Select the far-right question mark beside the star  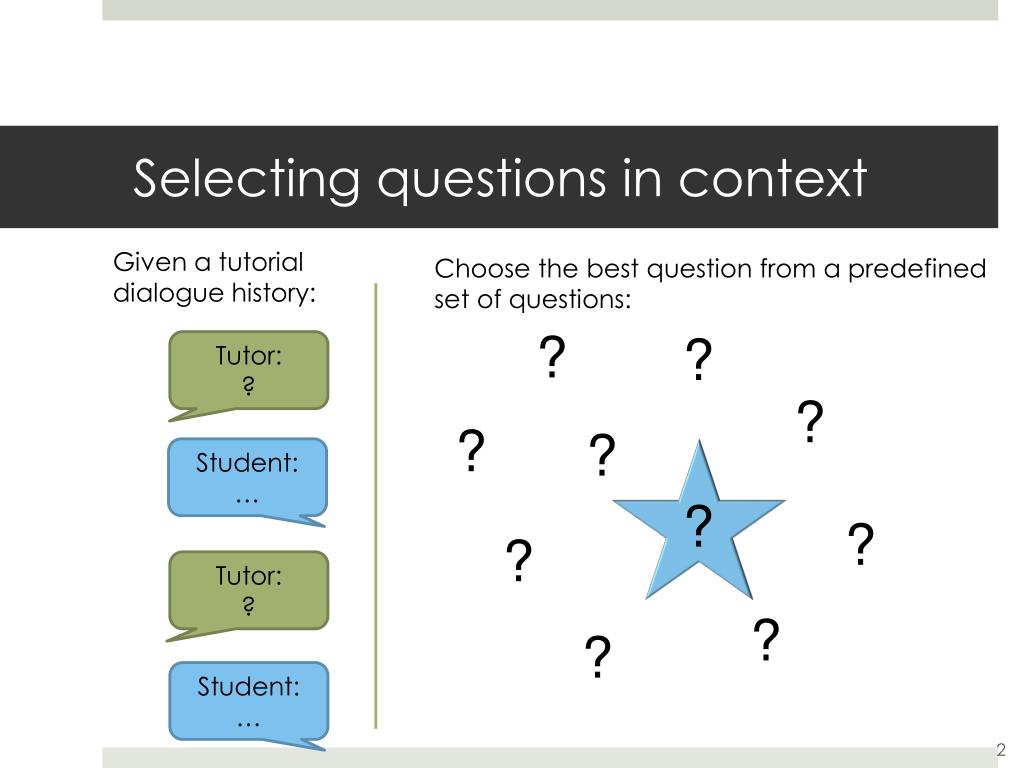point(861,544)
